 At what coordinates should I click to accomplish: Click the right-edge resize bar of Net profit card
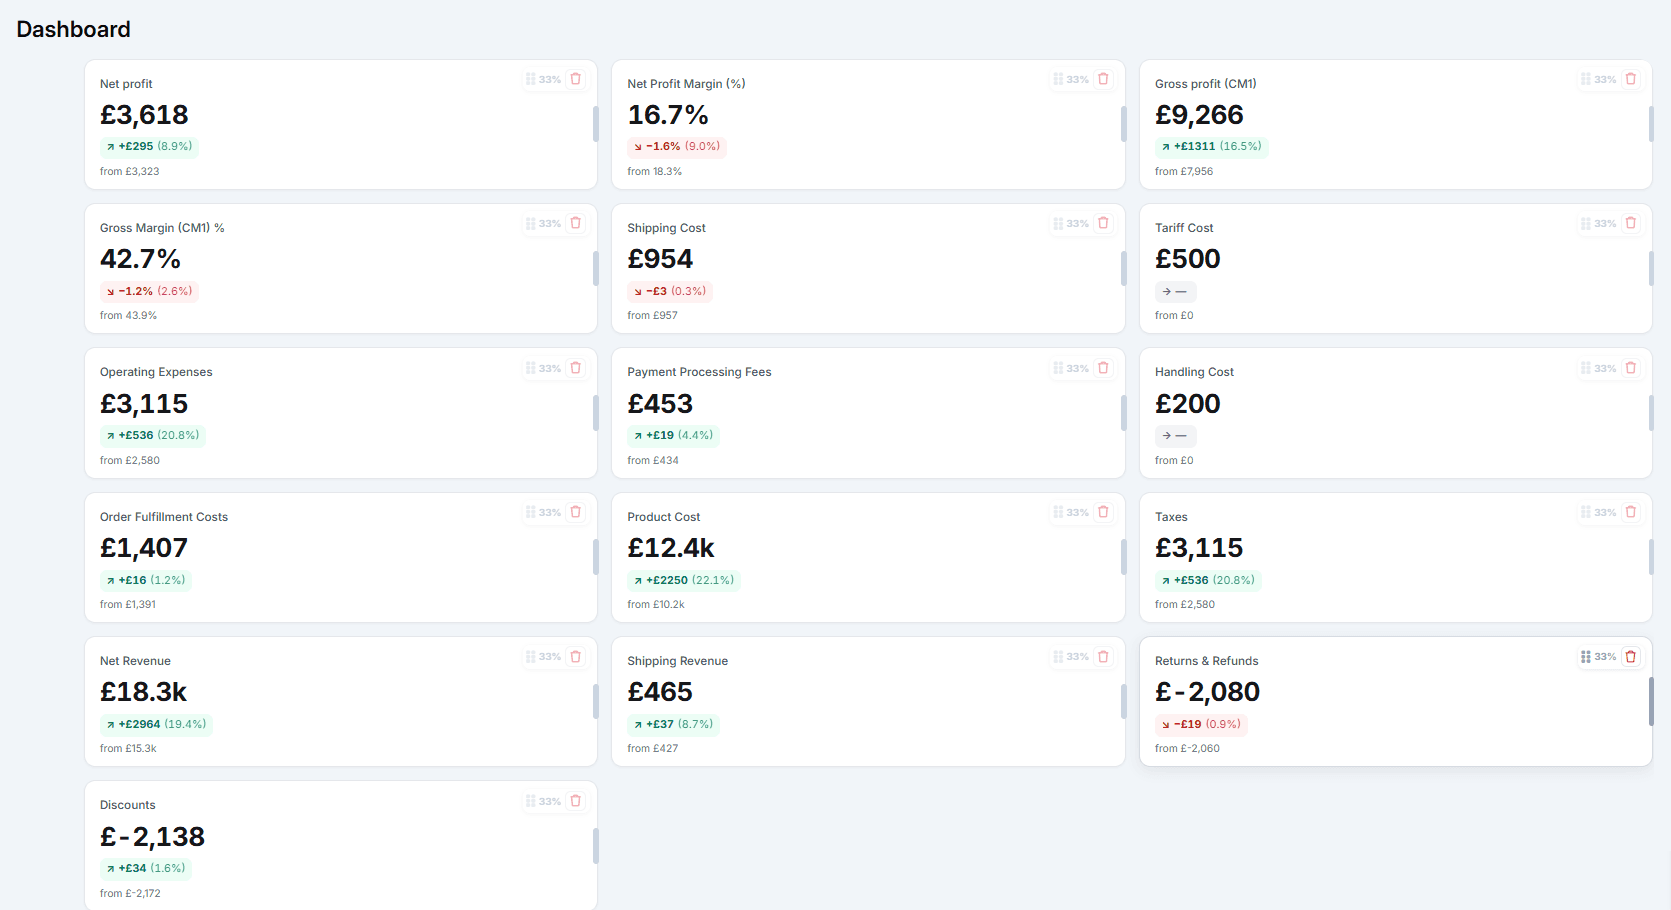point(596,124)
